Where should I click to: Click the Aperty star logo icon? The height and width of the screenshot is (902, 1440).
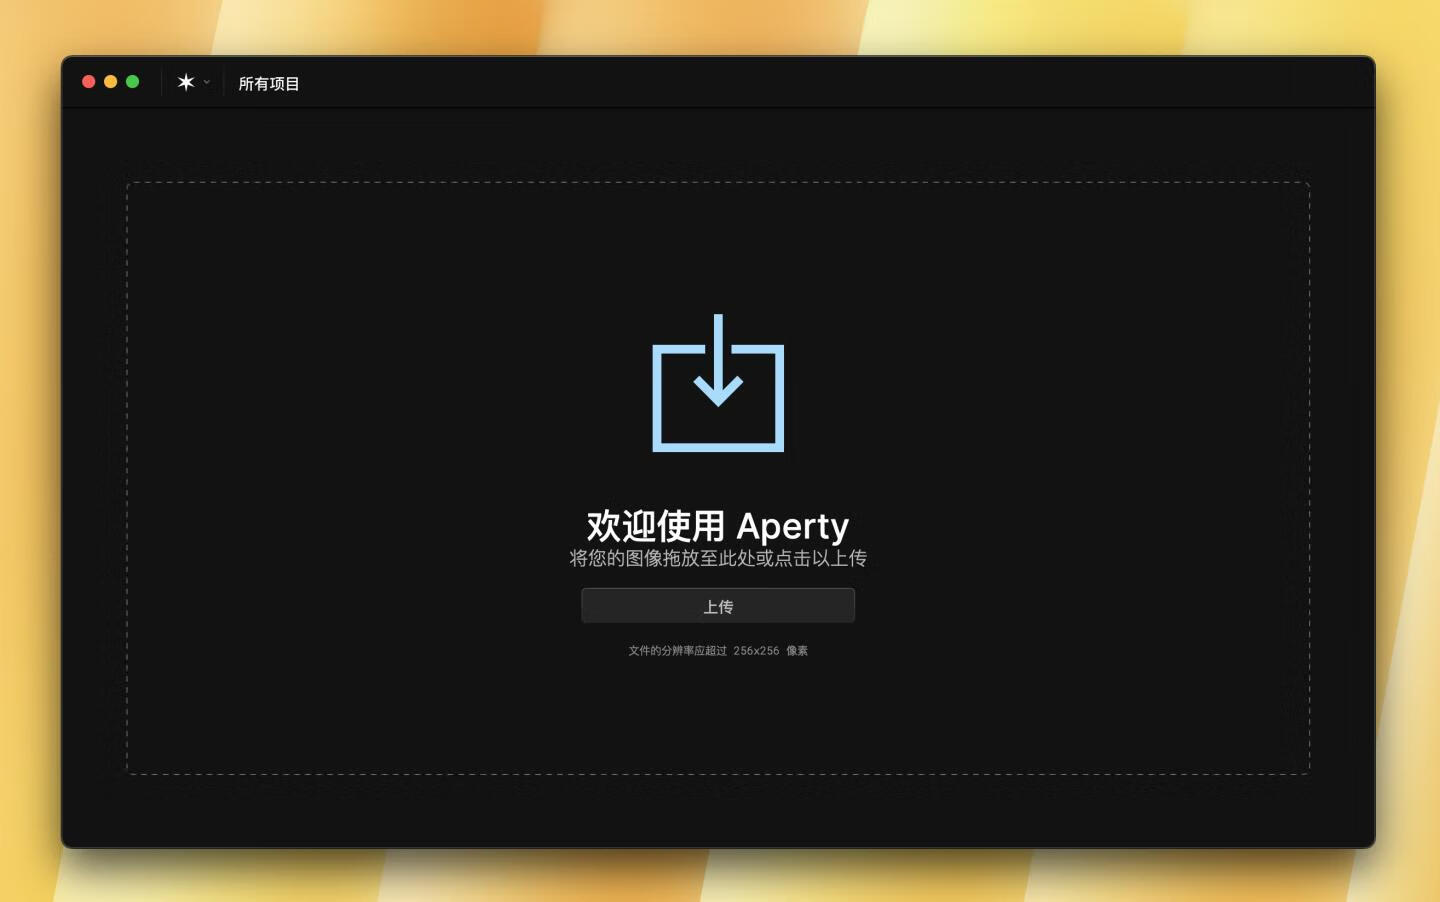[x=186, y=82]
